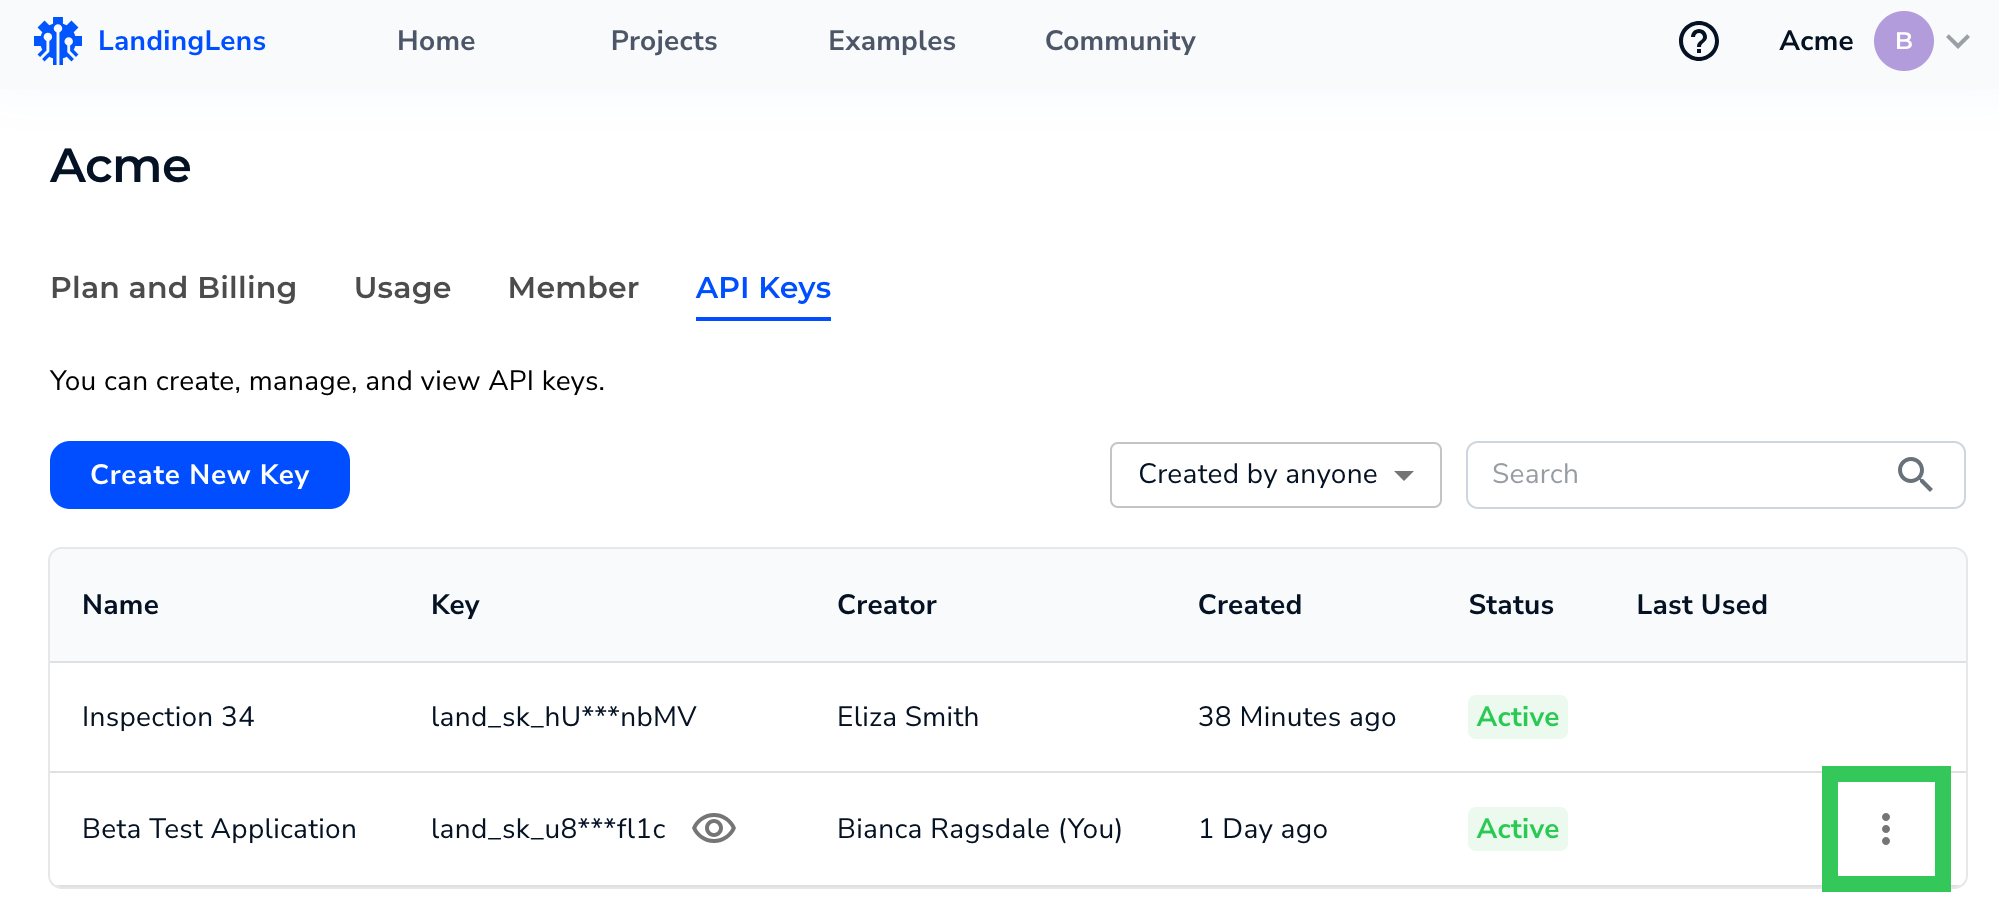Click the Create New Key button
Image resolution: width=1999 pixels, height=923 pixels.
click(x=200, y=475)
